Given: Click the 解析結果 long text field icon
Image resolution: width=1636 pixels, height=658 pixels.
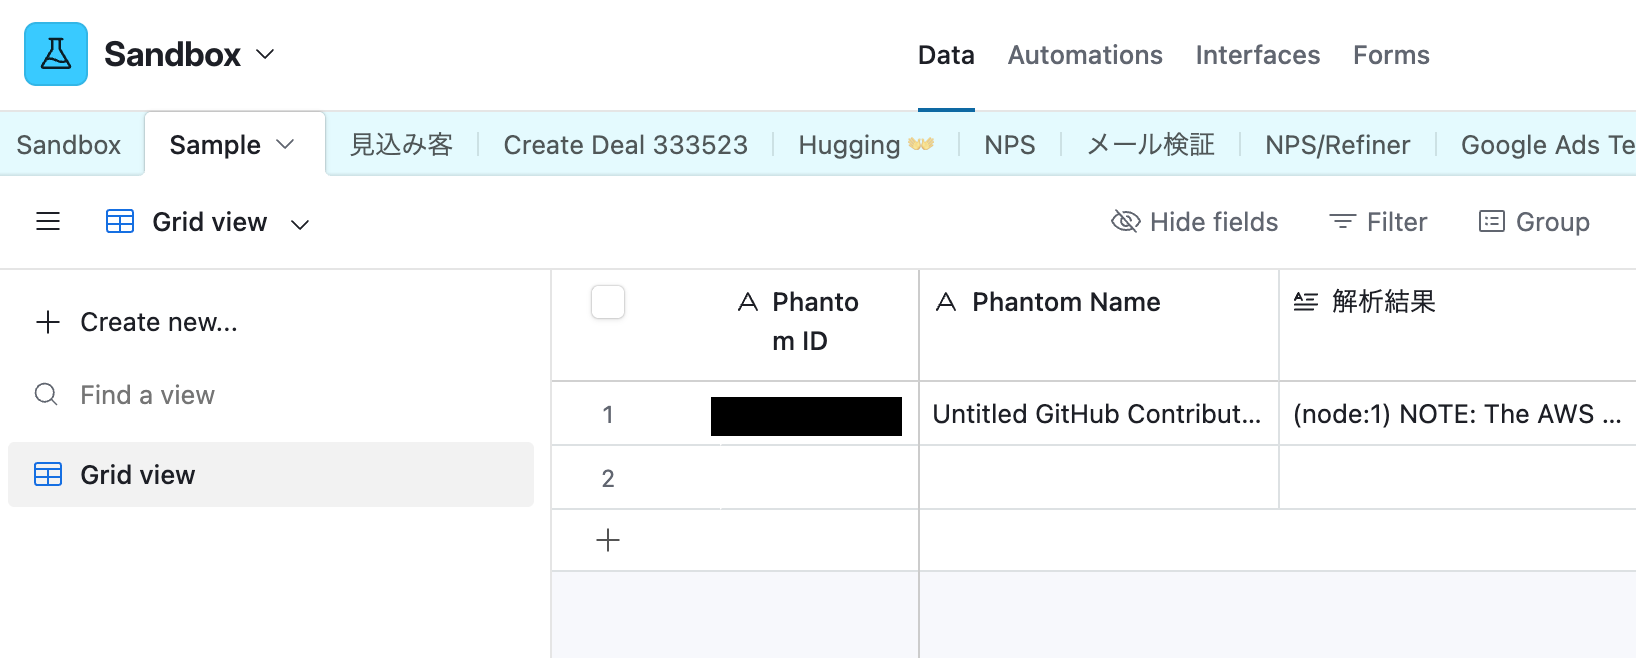Looking at the screenshot, I should [1305, 302].
